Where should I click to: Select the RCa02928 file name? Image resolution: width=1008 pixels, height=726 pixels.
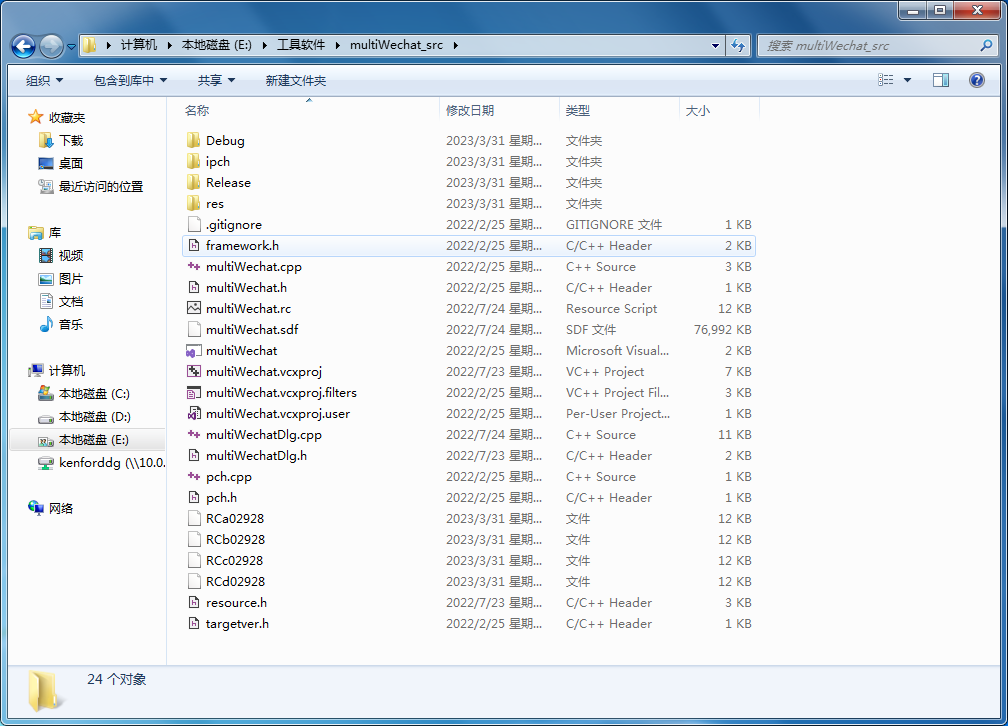tap(235, 518)
